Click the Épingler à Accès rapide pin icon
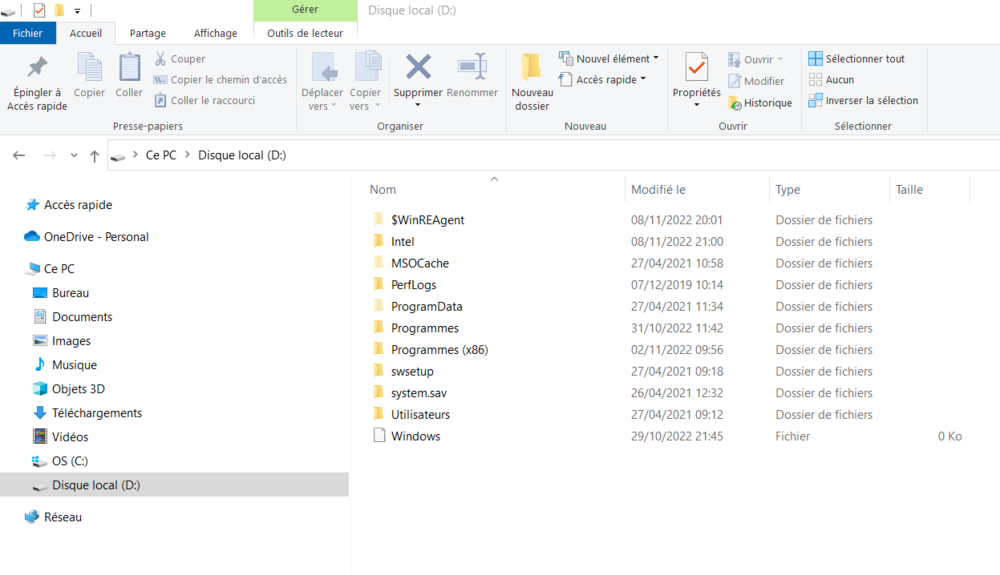 pyautogui.click(x=37, y=68)
